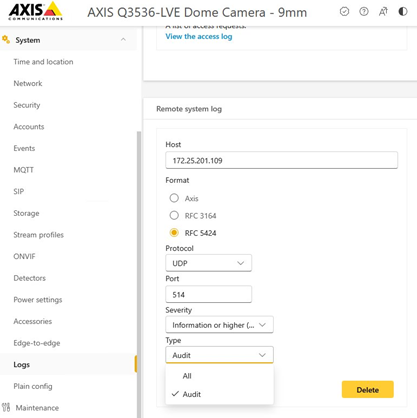Screen dimensions: 417x418
Task: Expand the Severity dropdown
Action: (x=219, y=325)
